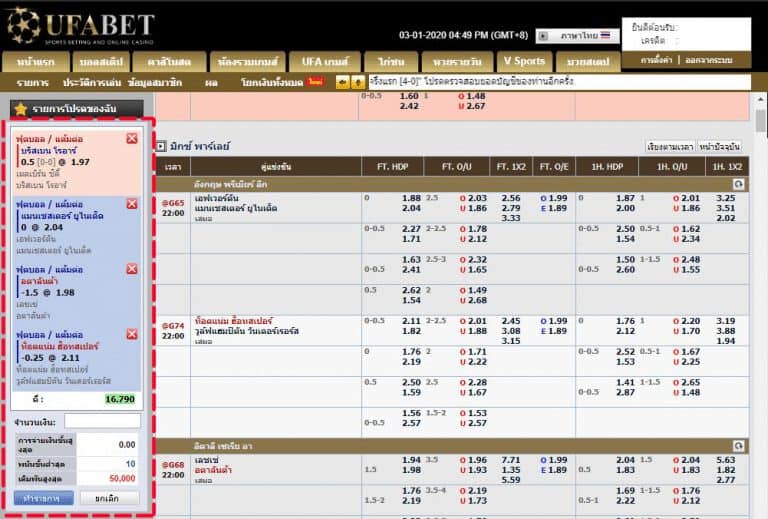Open the ประวัติการเล่น play history menu
Screen dimensions: 768x519
(x=92, y=83)
